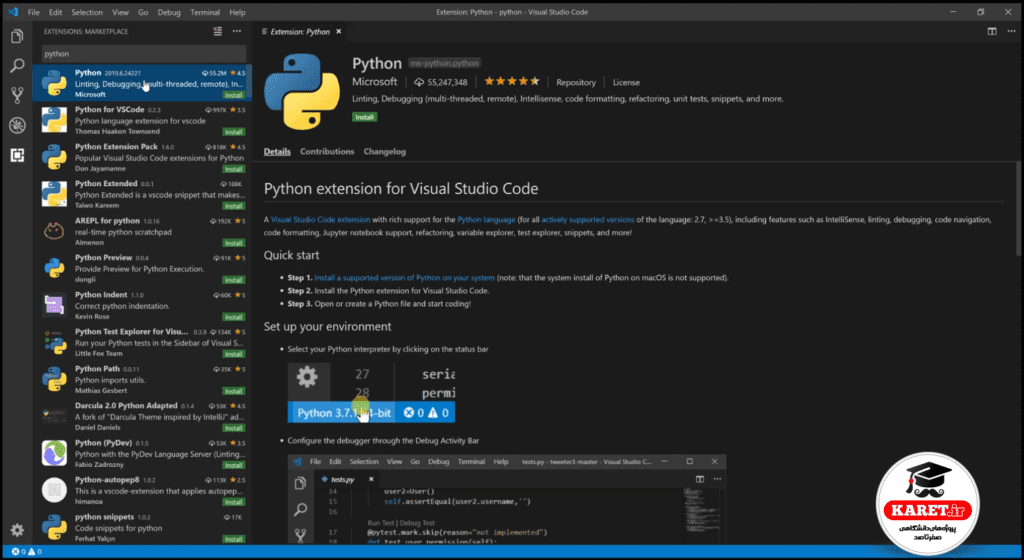The width and height of the screenshot is (1024, 560).
Task: Install Python-autopep8 extension
Action: 234,502
